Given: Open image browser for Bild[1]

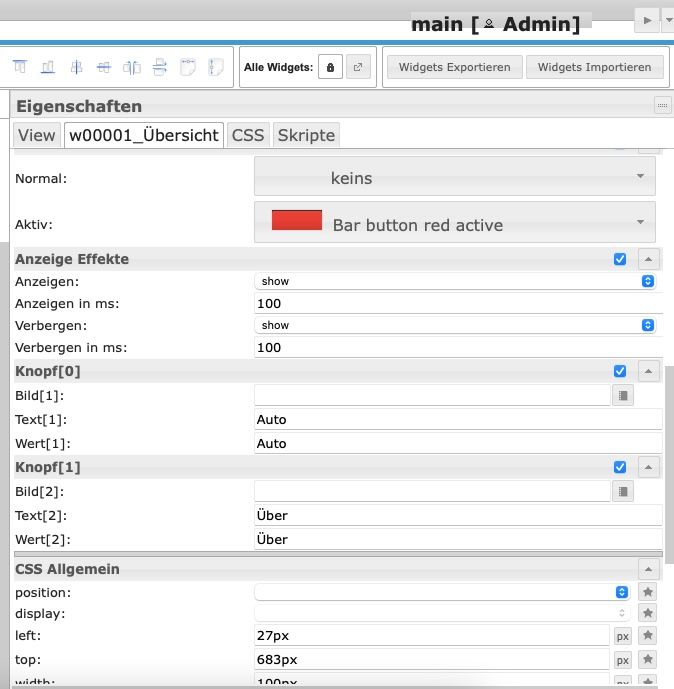Looking at the screenshot, I should [623, 395].
